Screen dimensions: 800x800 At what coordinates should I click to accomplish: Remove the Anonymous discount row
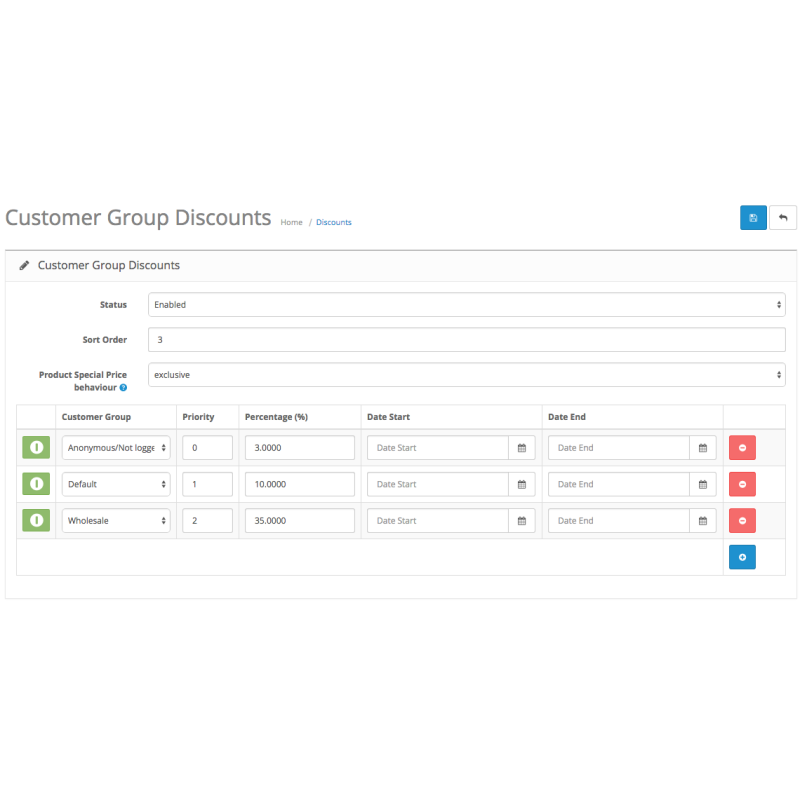(742, 448)
